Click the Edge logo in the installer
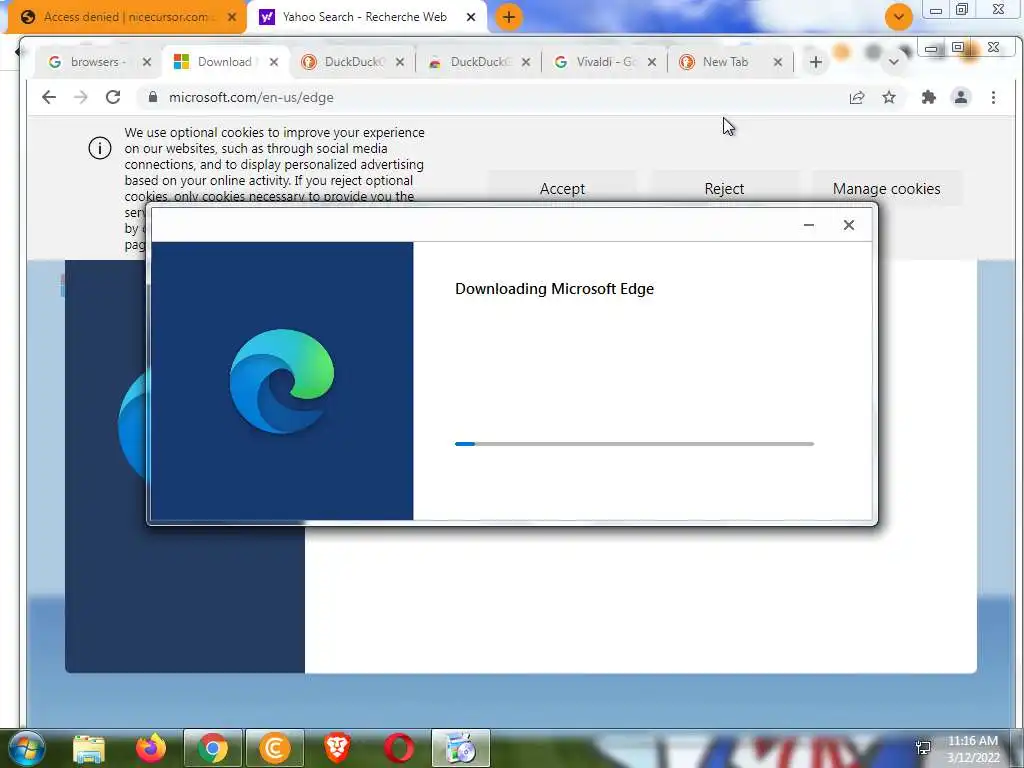1024x768 pixels. pos(282,381)
